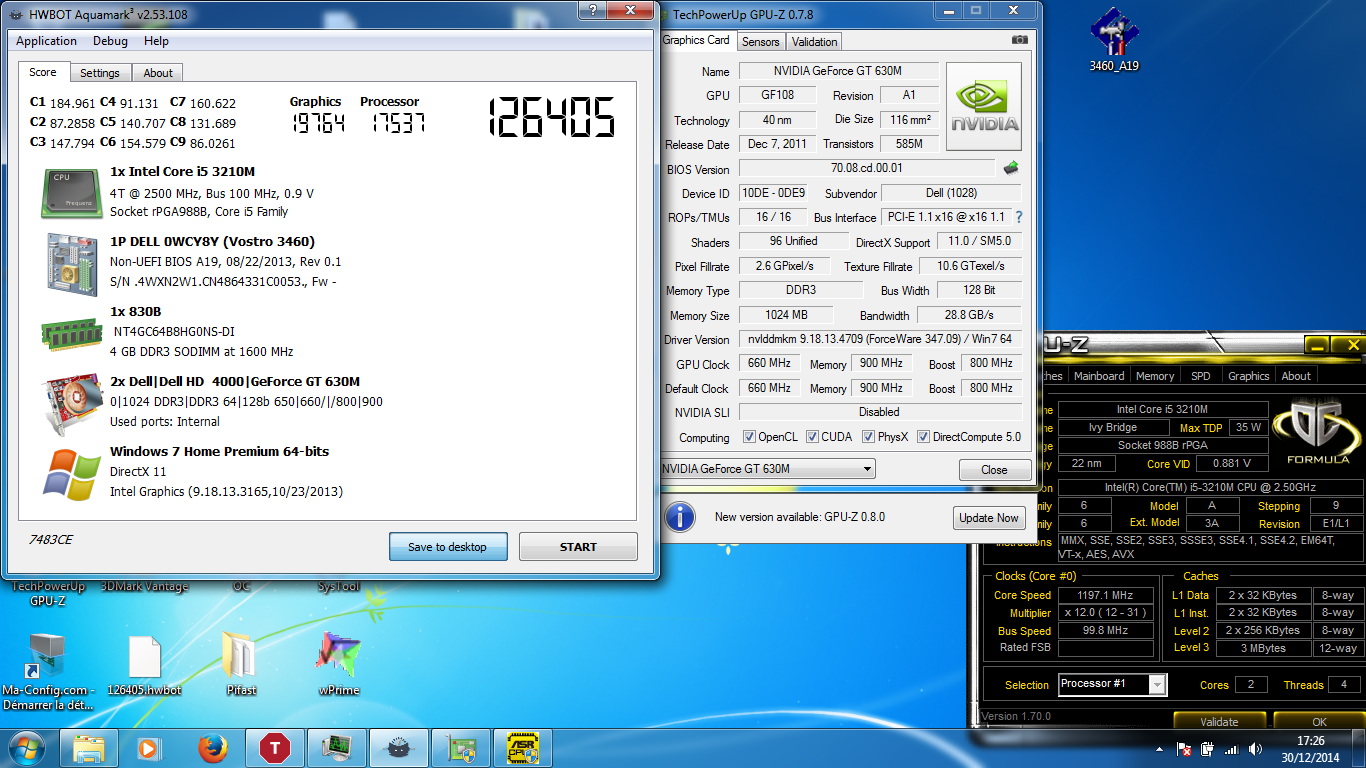
Task: Select the Graphics Card tab in GPU-Z
Action: pyautogui.click(x=697, y=40)
